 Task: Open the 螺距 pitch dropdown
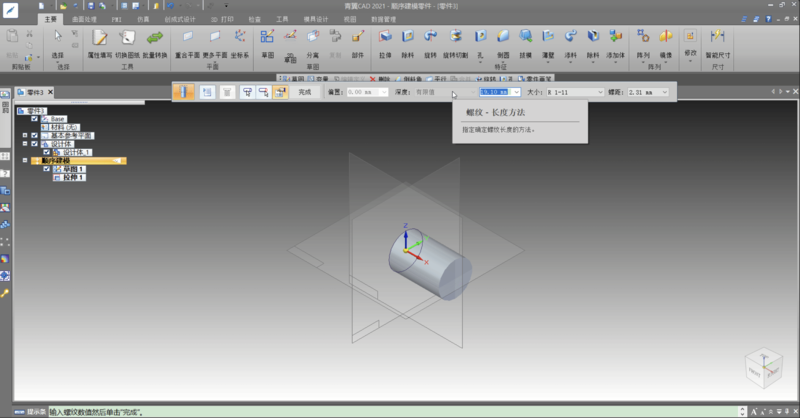click(x=664, y=92)
